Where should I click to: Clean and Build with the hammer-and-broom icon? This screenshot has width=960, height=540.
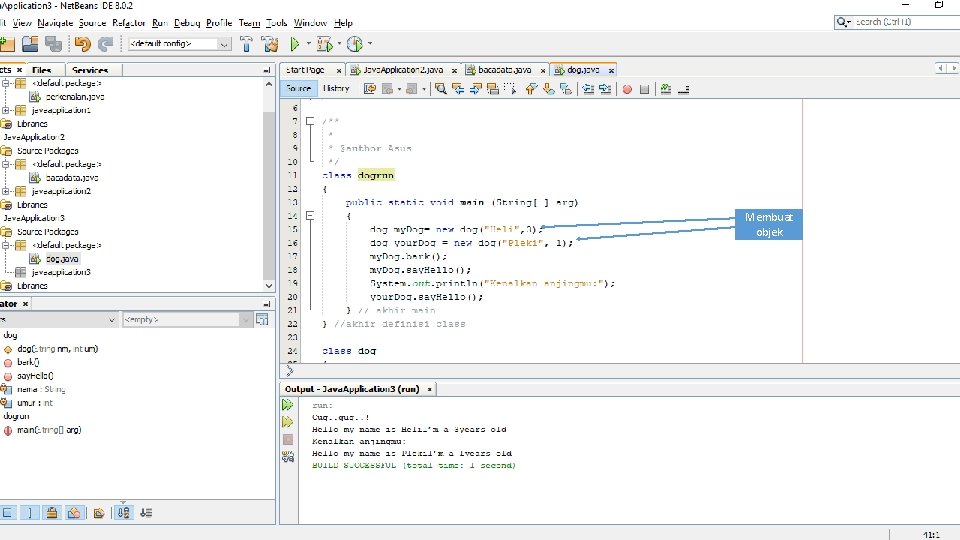point(270,43)
